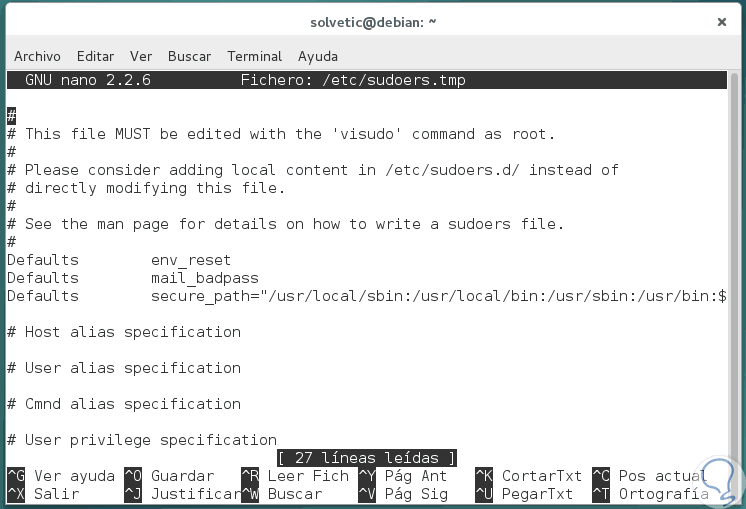Open the Terminal menu
This screenshot has height=509, width=746.
tap(255, 56)
